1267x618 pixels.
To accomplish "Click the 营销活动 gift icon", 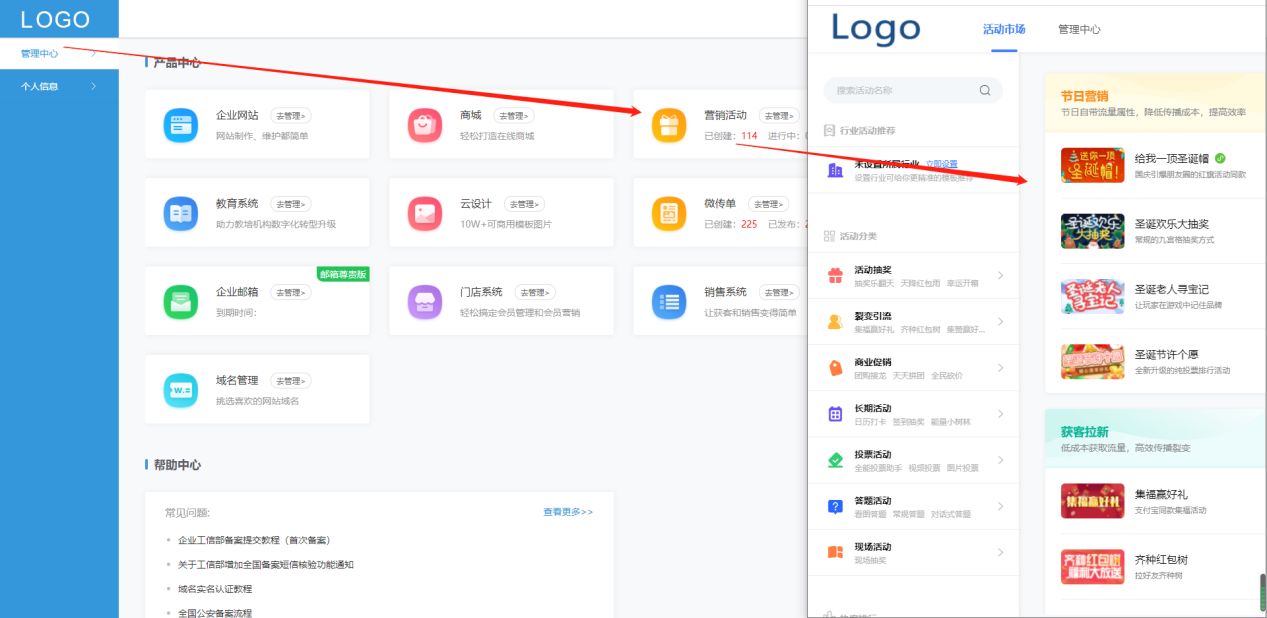I will click(669, 125).
